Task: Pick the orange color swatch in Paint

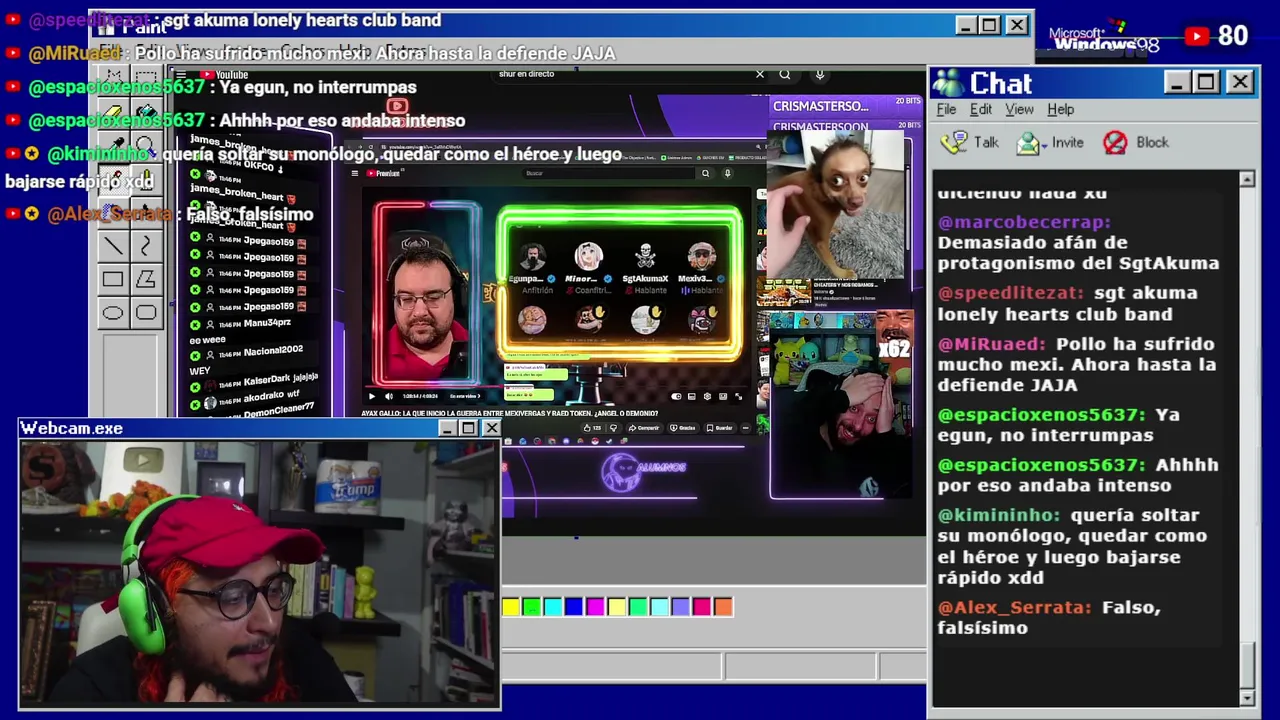Action: coord(723,606)
